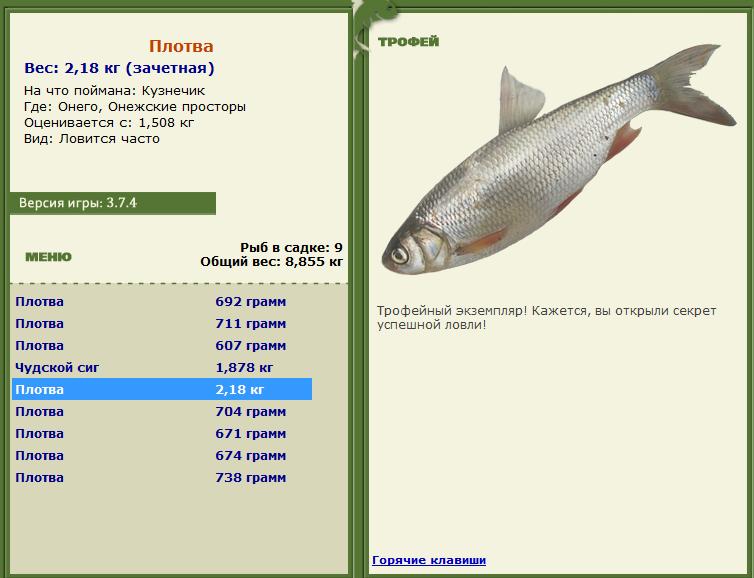The image size is (754, 578).
Task: Click the Трофейный экземпляр description text
Action: pyautogui.click(x=546, y=317)
